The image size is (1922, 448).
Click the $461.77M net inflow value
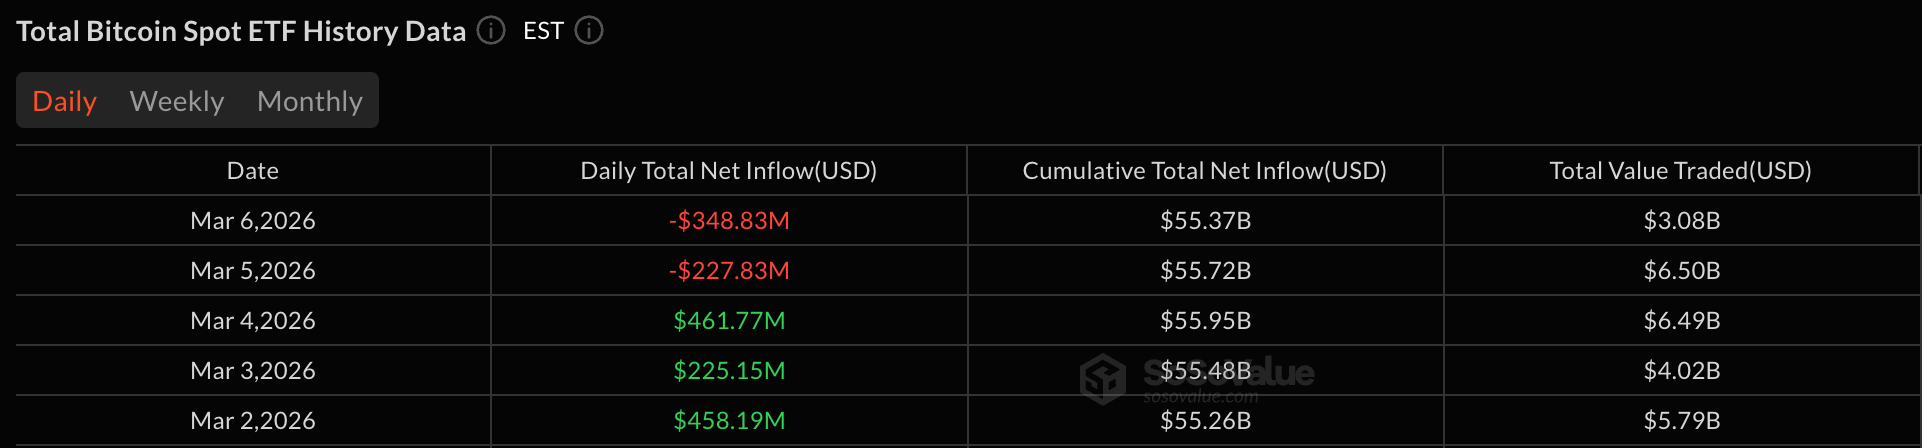pyautogui.click(x=729, y=321)
